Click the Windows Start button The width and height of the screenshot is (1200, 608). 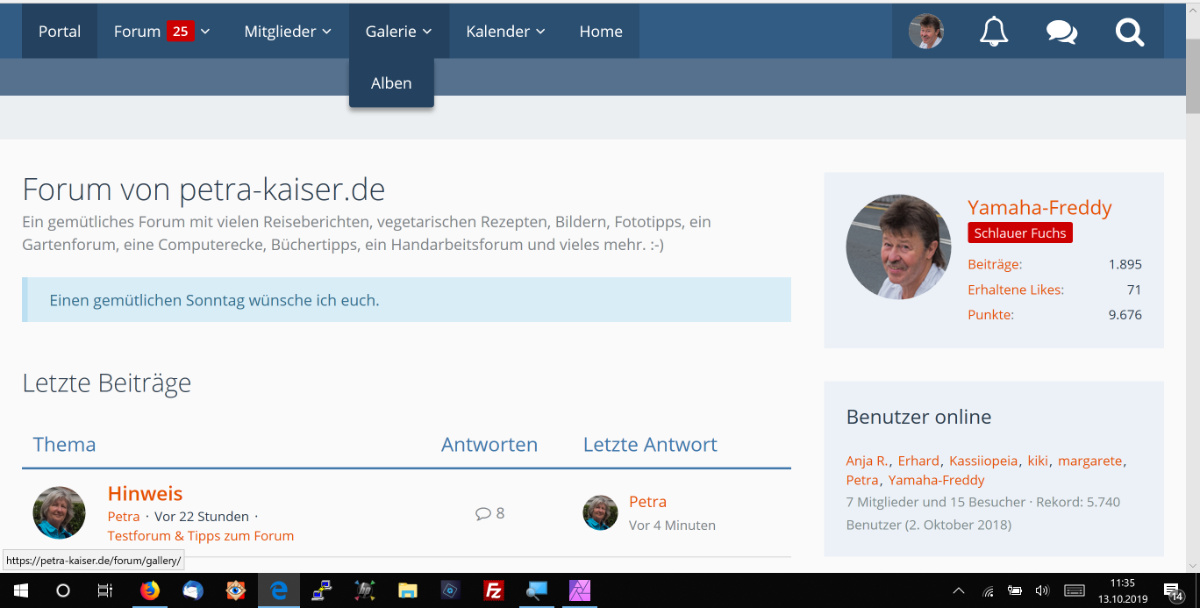(20, 590)
